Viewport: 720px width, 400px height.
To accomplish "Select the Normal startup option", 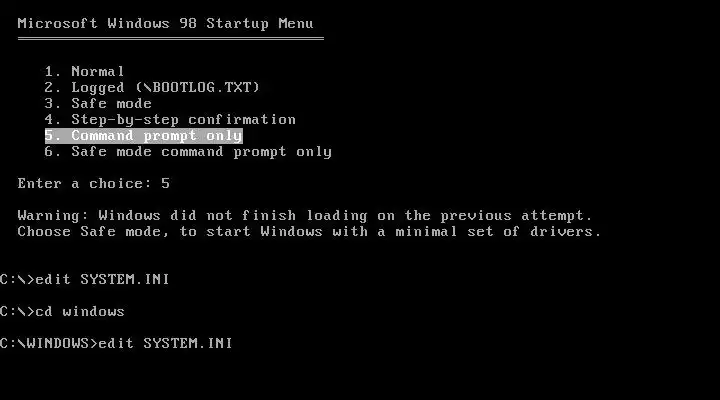I will click(x=84, y=72).
